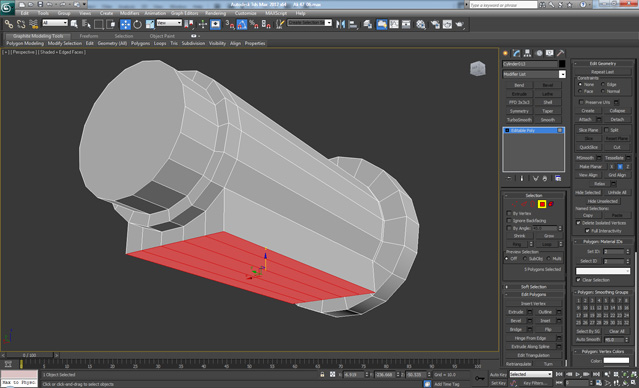
Task: Switch to the Freeform ribbon tab
Action: 89,36
